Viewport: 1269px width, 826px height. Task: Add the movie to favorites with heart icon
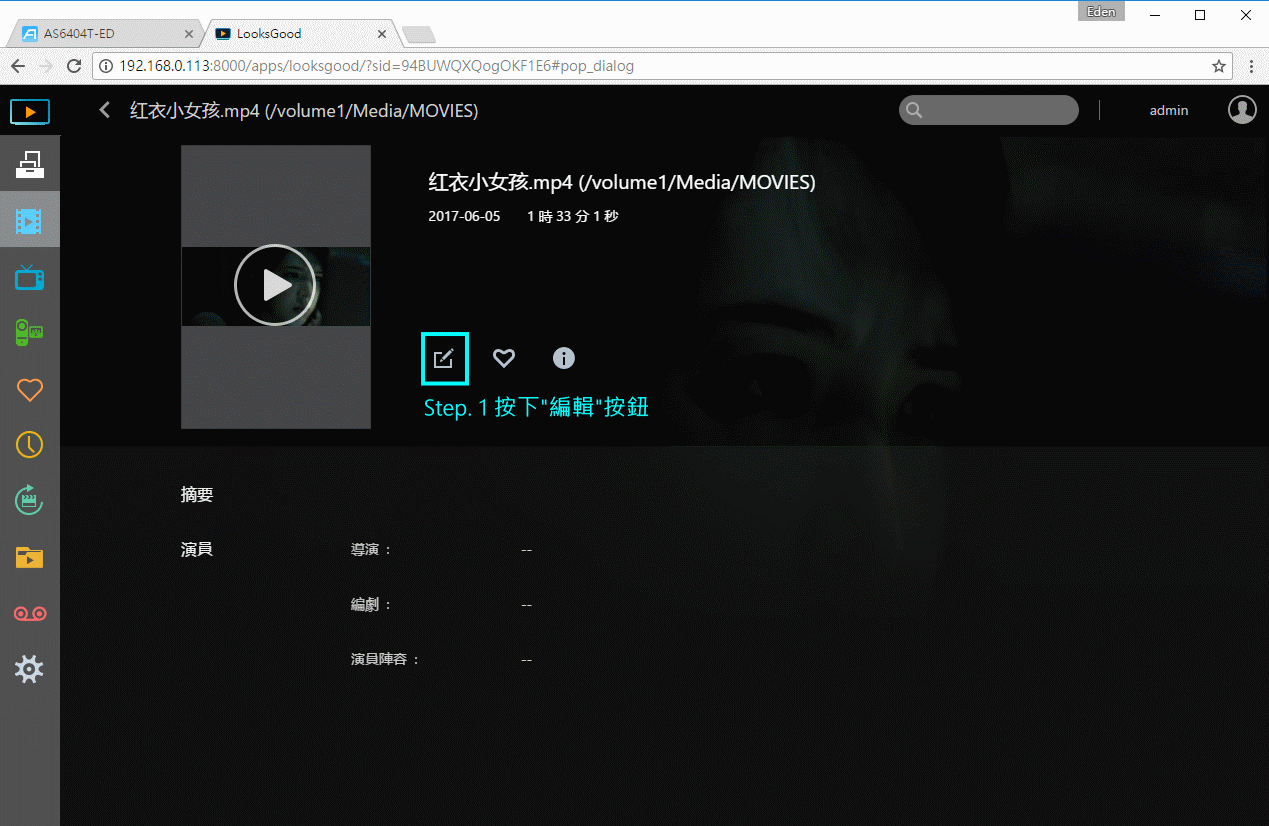(504, 358)
